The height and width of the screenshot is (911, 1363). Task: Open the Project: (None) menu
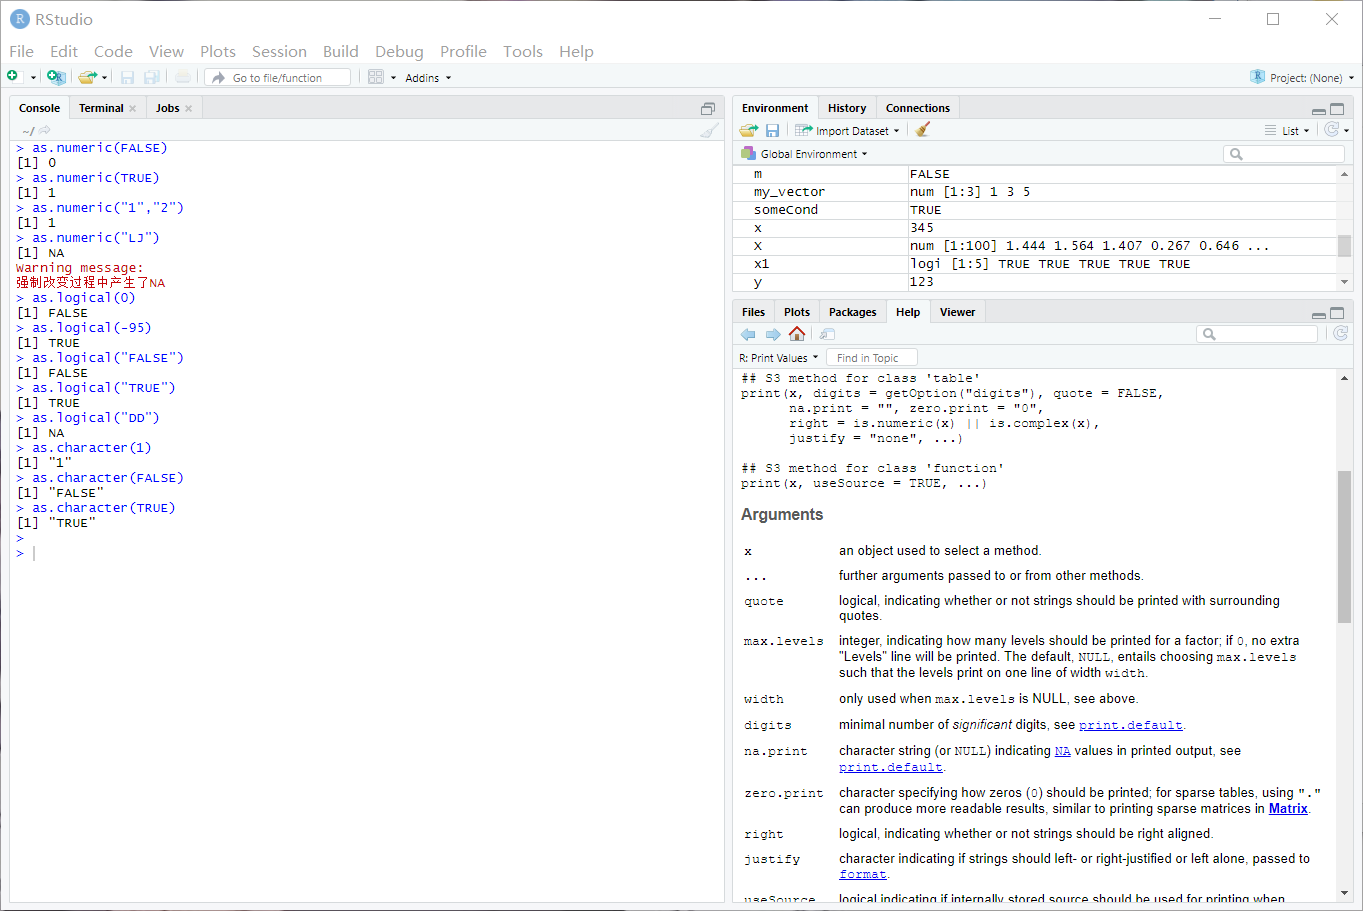coord(1302,77)
